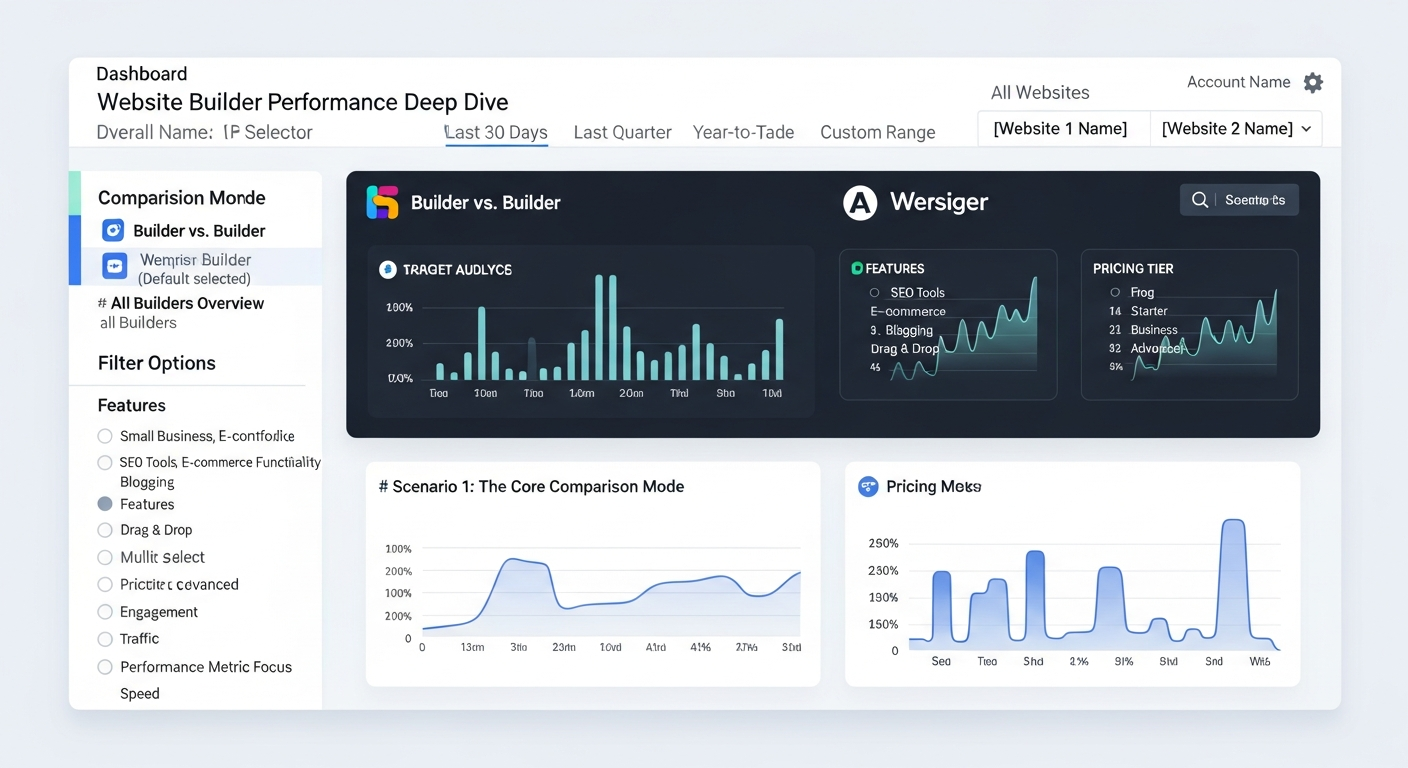1408x768 pixels.
Task: Open the Website 1 Name selector
Action: pyautogui.click(x=1063, y=128)
